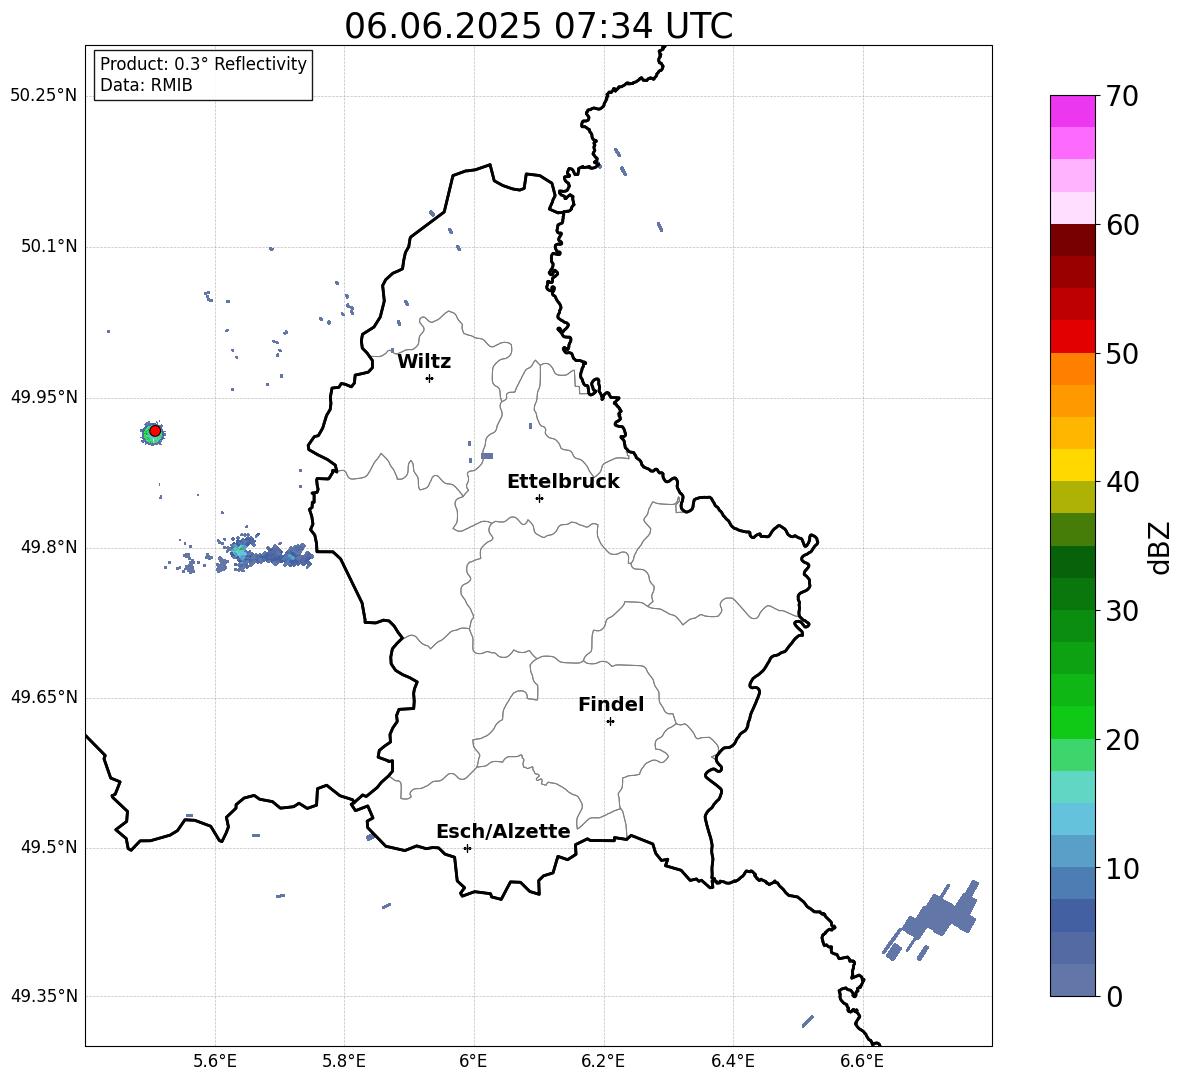Click the red dot radar echo
Screen dimensions: 1184x1081
pos(155,431)
